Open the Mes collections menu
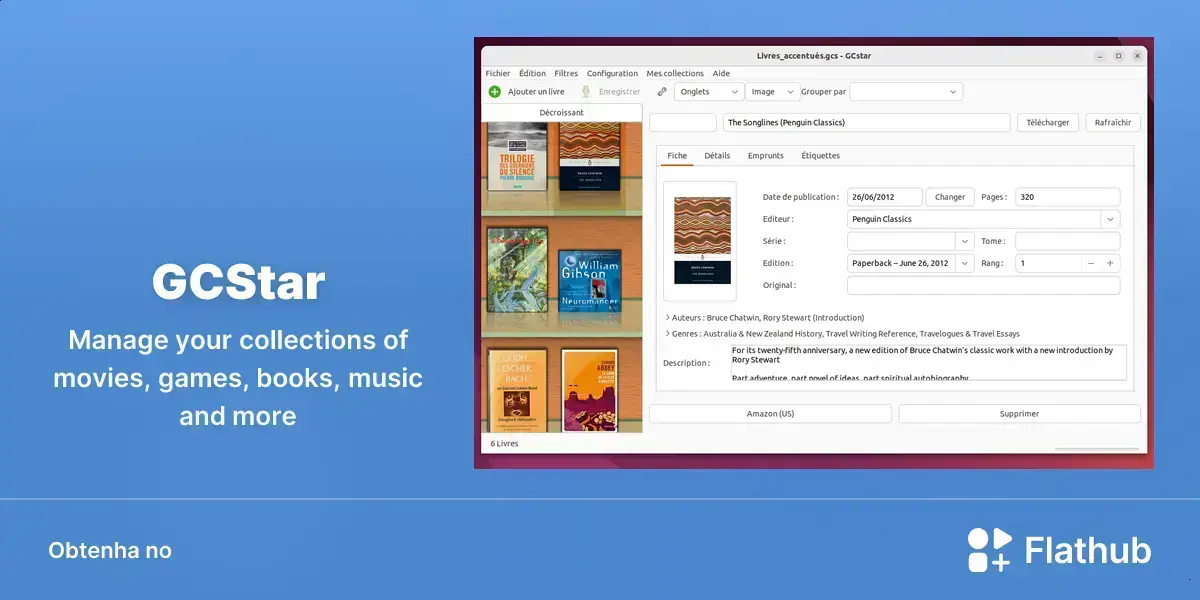This screenshot has width=1200, height=600. (675, 73)
